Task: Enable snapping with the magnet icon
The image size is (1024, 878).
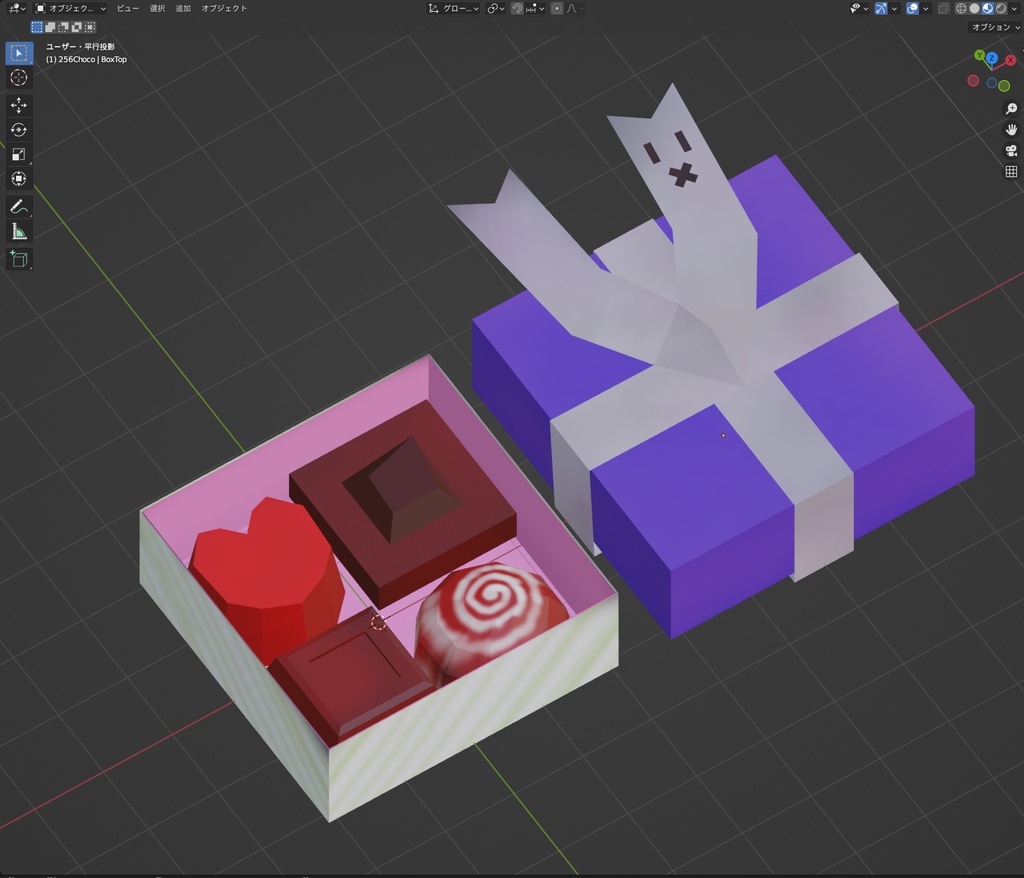Action: (516, 8)
